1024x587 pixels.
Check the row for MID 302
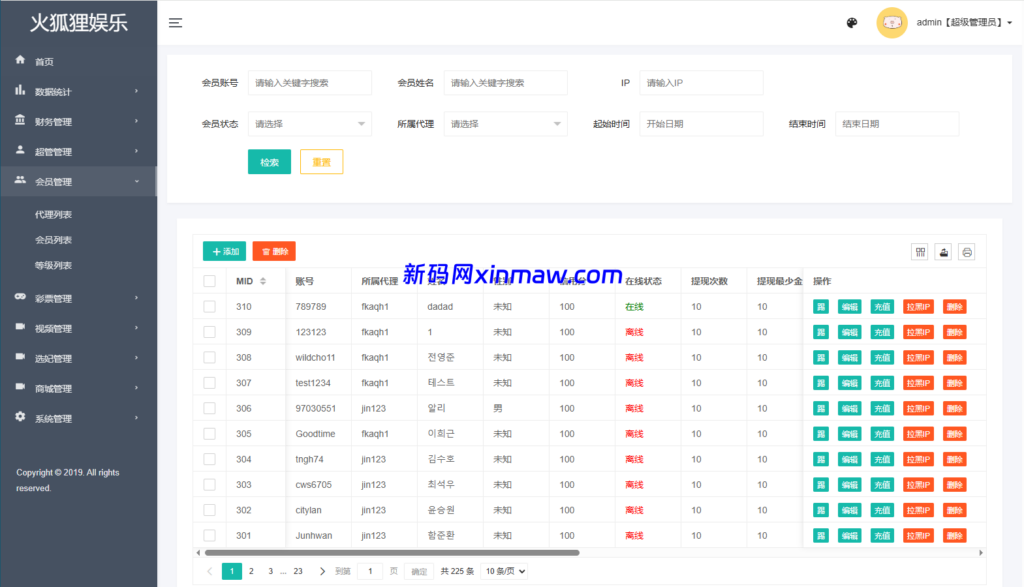(x=210, y=511)
